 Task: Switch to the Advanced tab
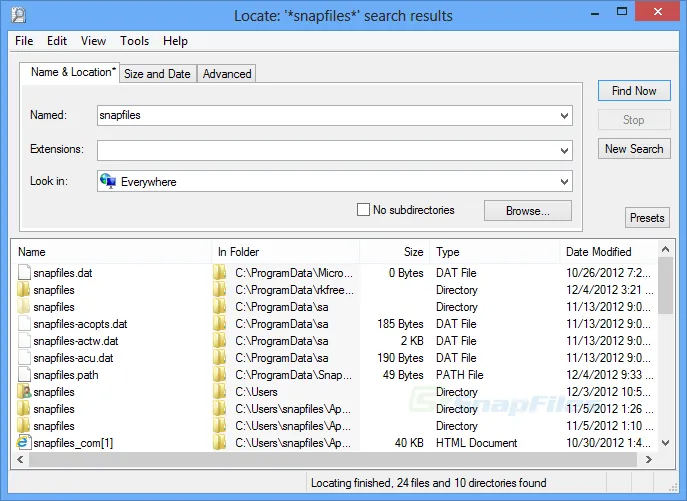click(227, 74)
